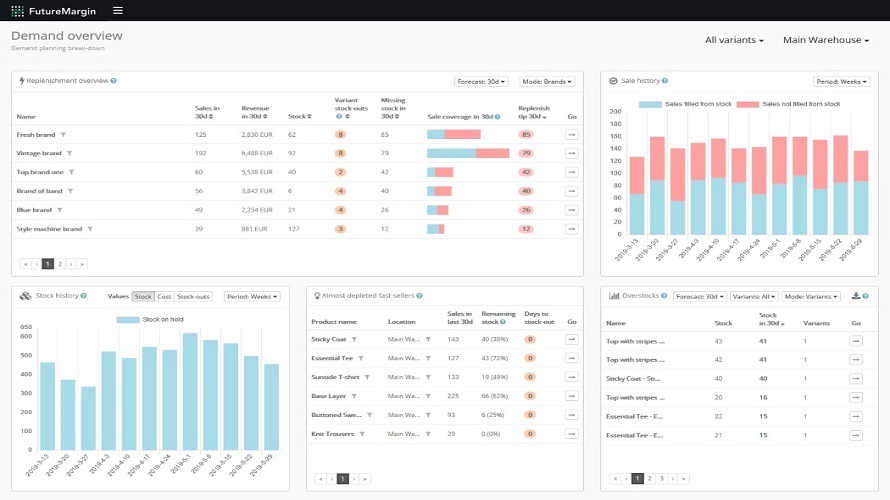Show help for Remaining stock column
The image size is (890, 500).
pos(503,322)
